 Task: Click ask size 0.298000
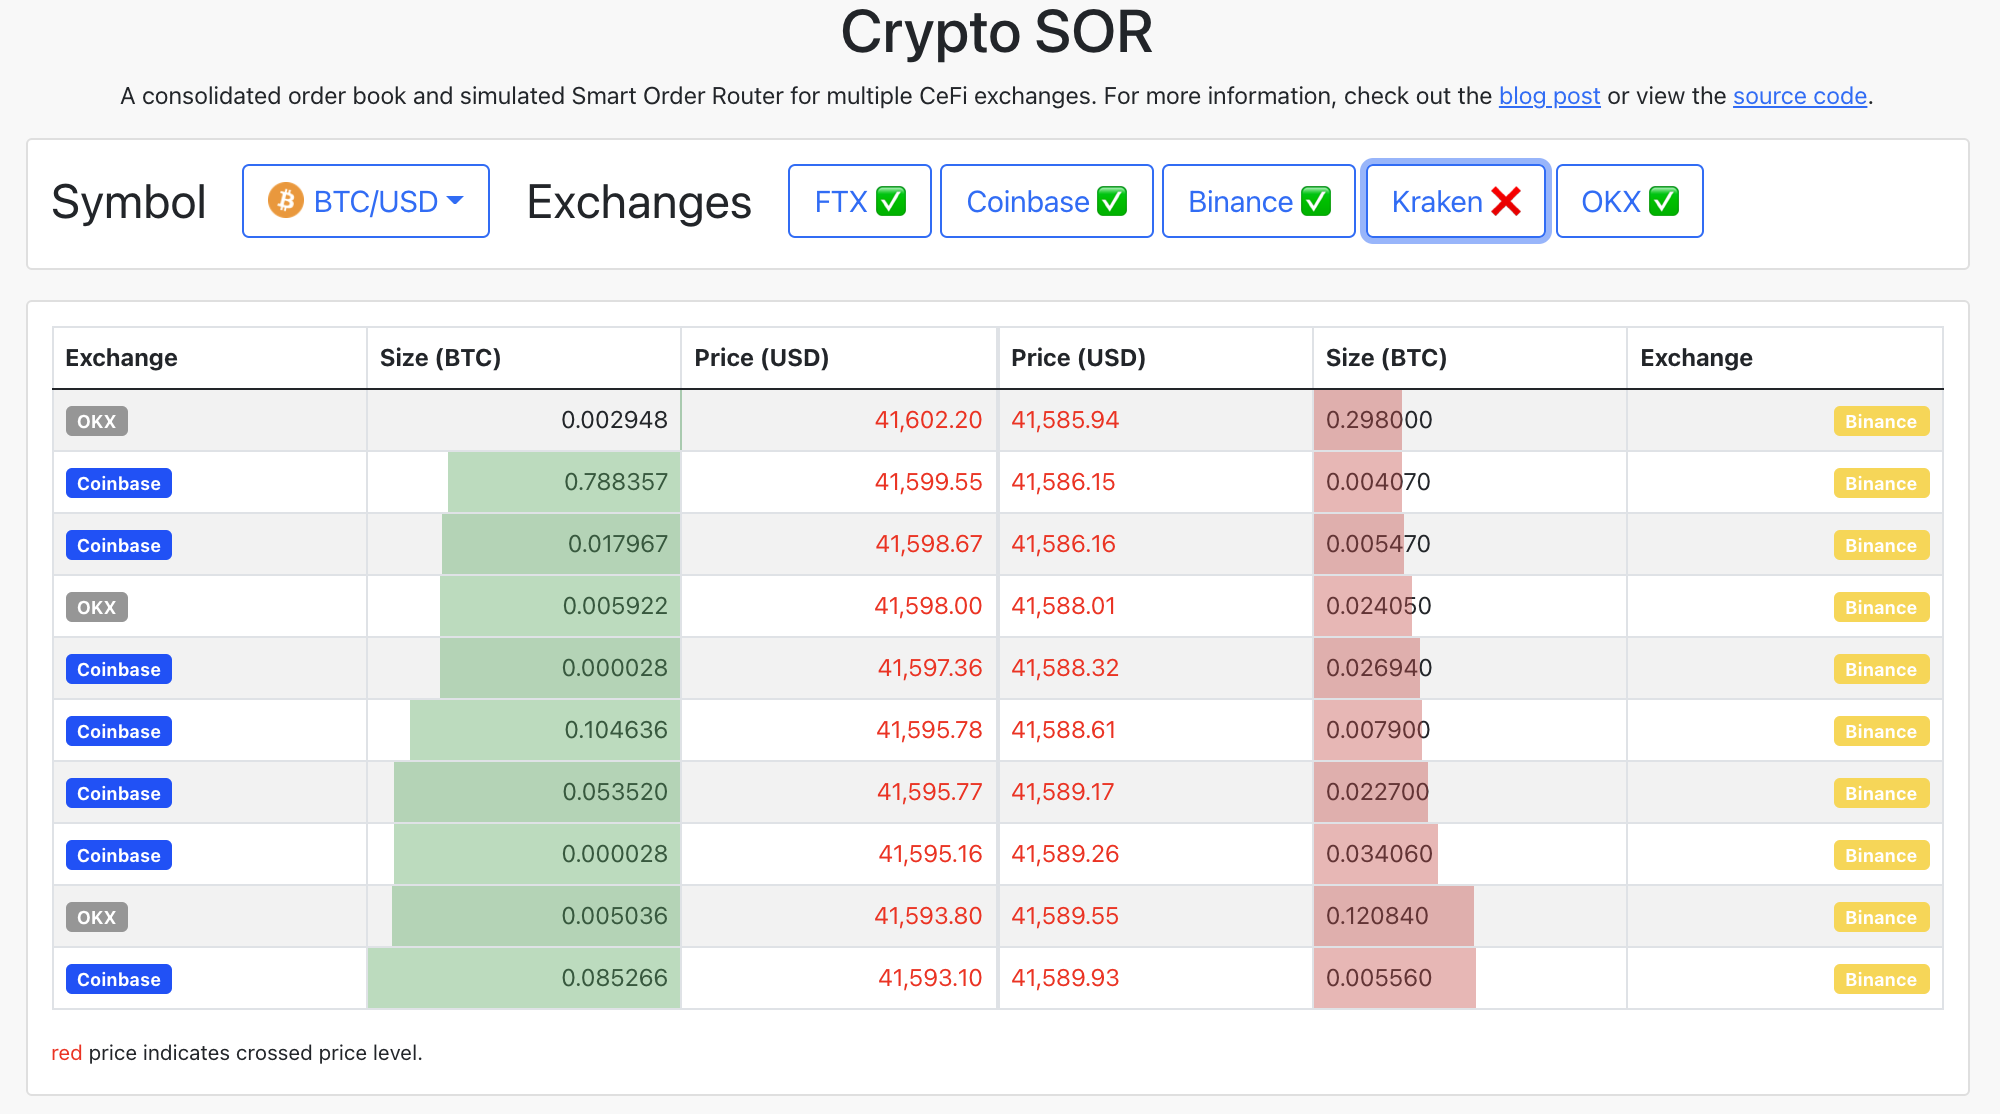1379,420
